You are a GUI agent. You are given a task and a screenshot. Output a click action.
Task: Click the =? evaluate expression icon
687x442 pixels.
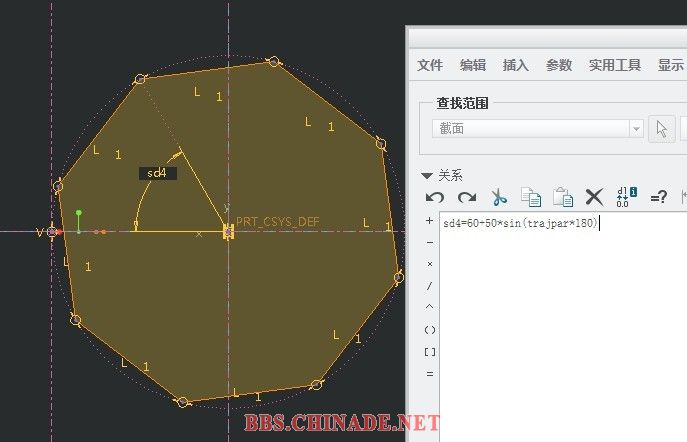pos(659,197)
